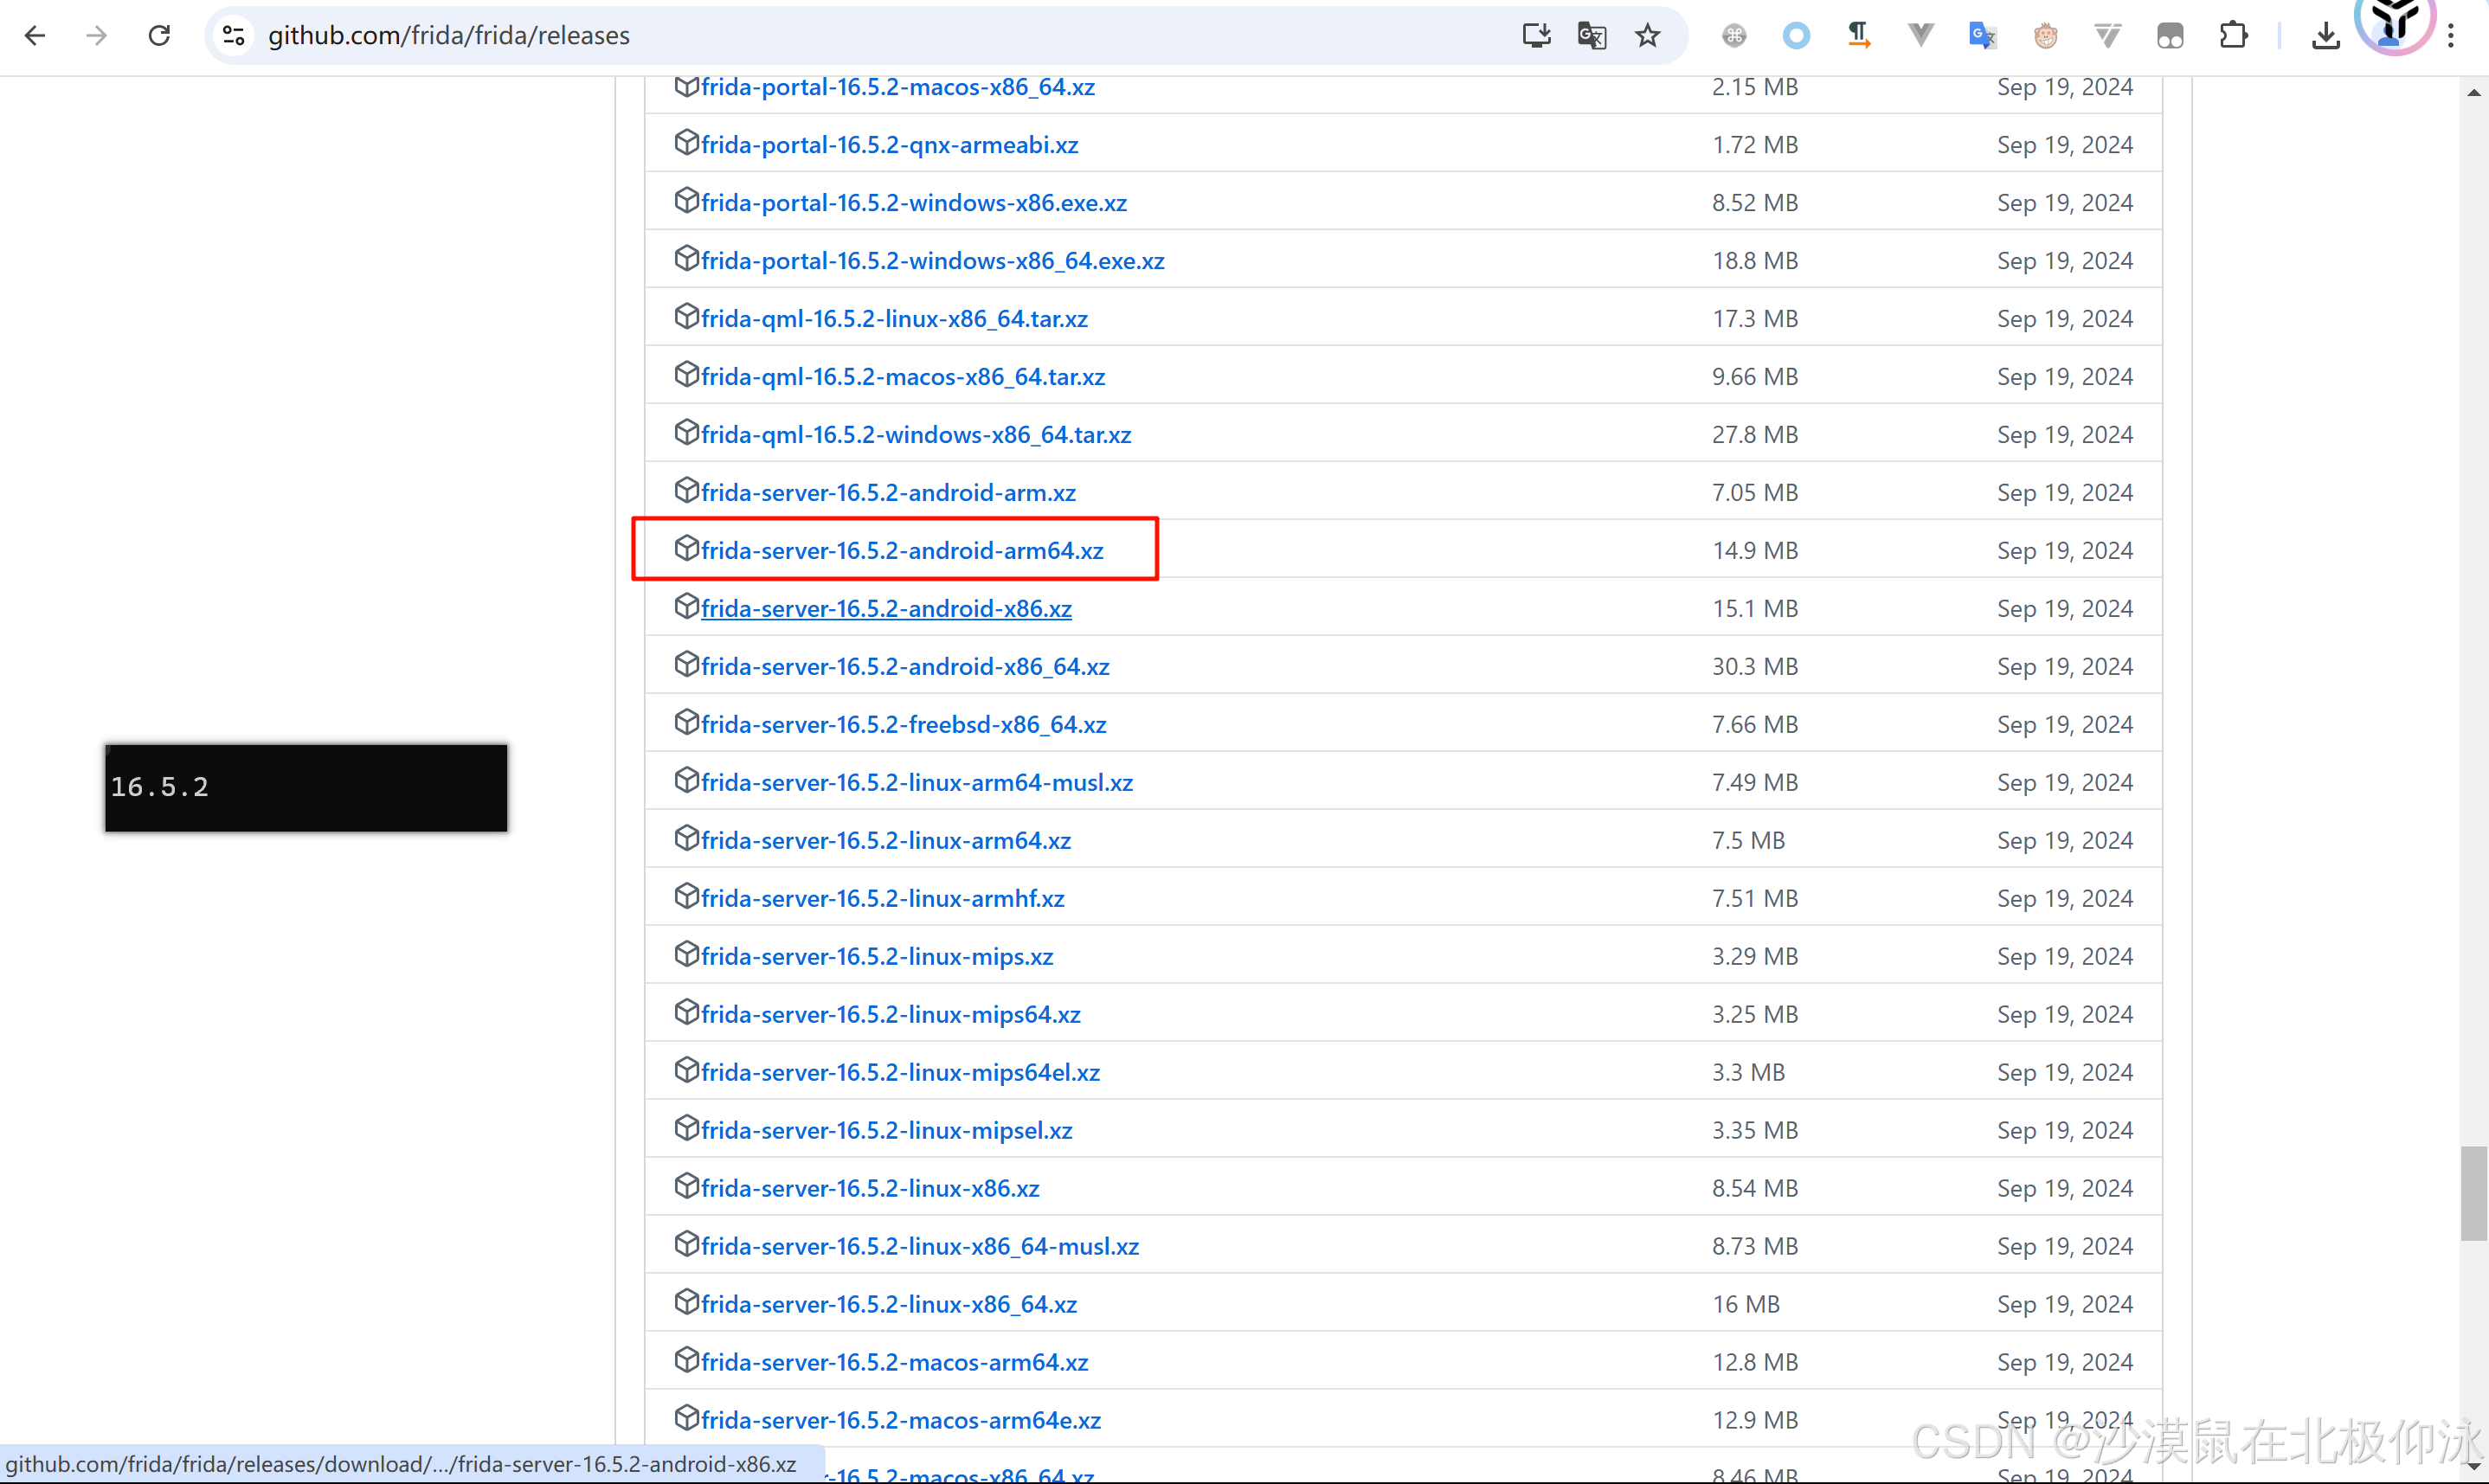The image size is (2489, 1484).
Task: View site information icon in address bar
Action: [233, 36]
